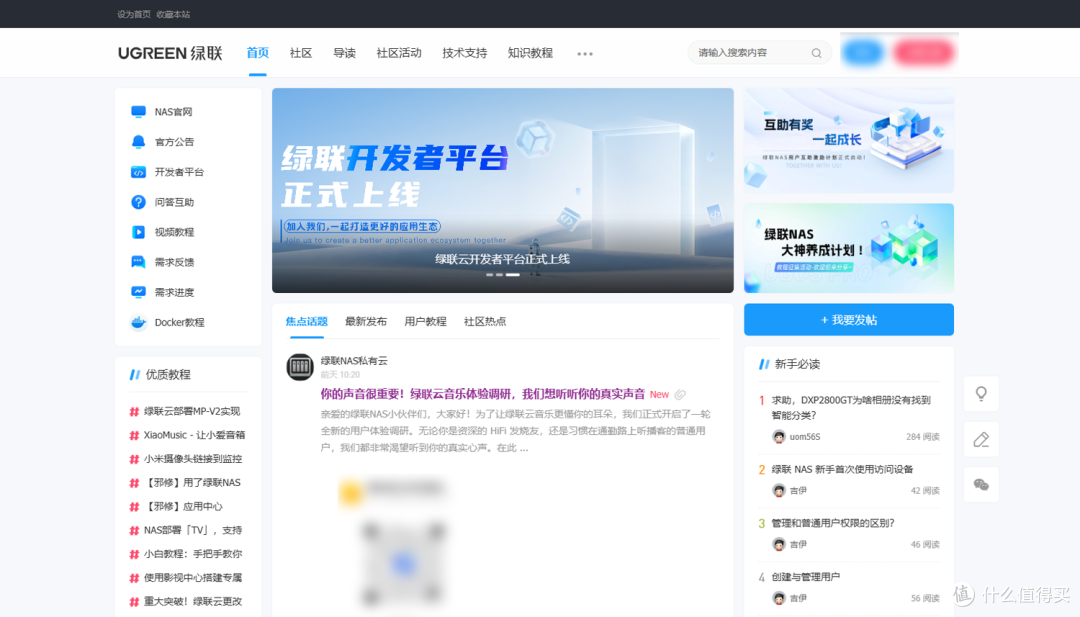
Task: Click the lightbulb icon on right sidebar
Action: (x=981, y=394)
